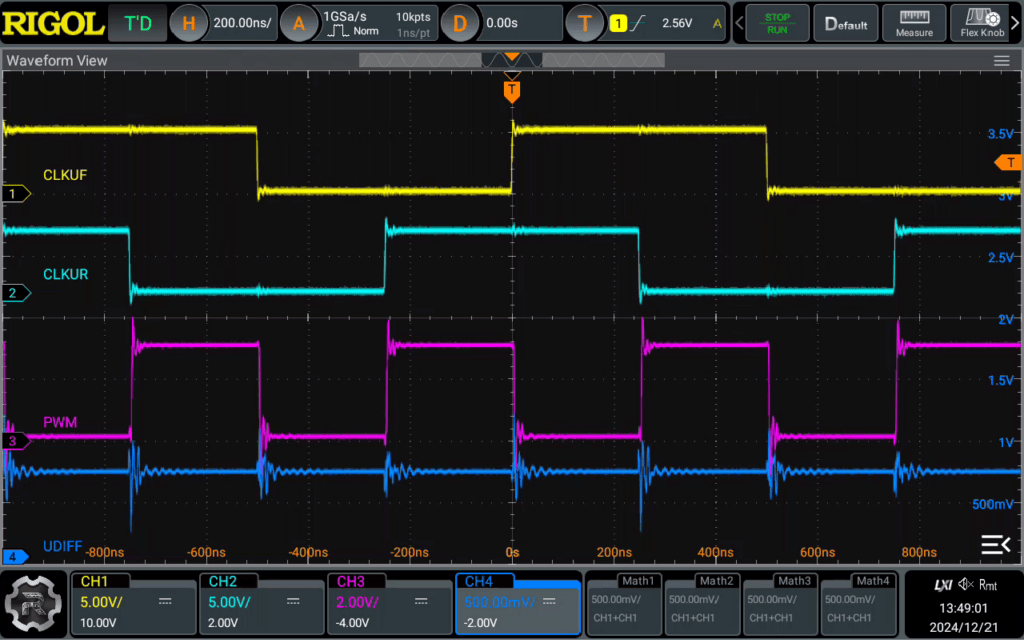Collapse toolbar with left chevron arrow

(739, 23)
